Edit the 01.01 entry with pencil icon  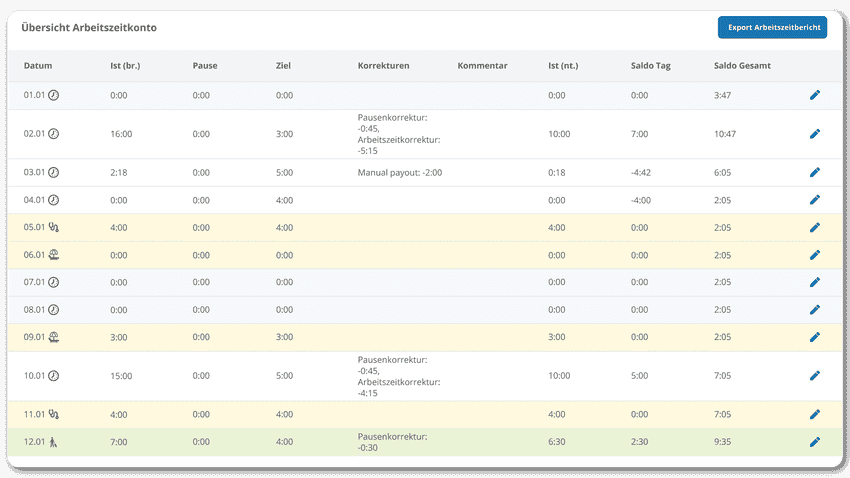(815, 95)
